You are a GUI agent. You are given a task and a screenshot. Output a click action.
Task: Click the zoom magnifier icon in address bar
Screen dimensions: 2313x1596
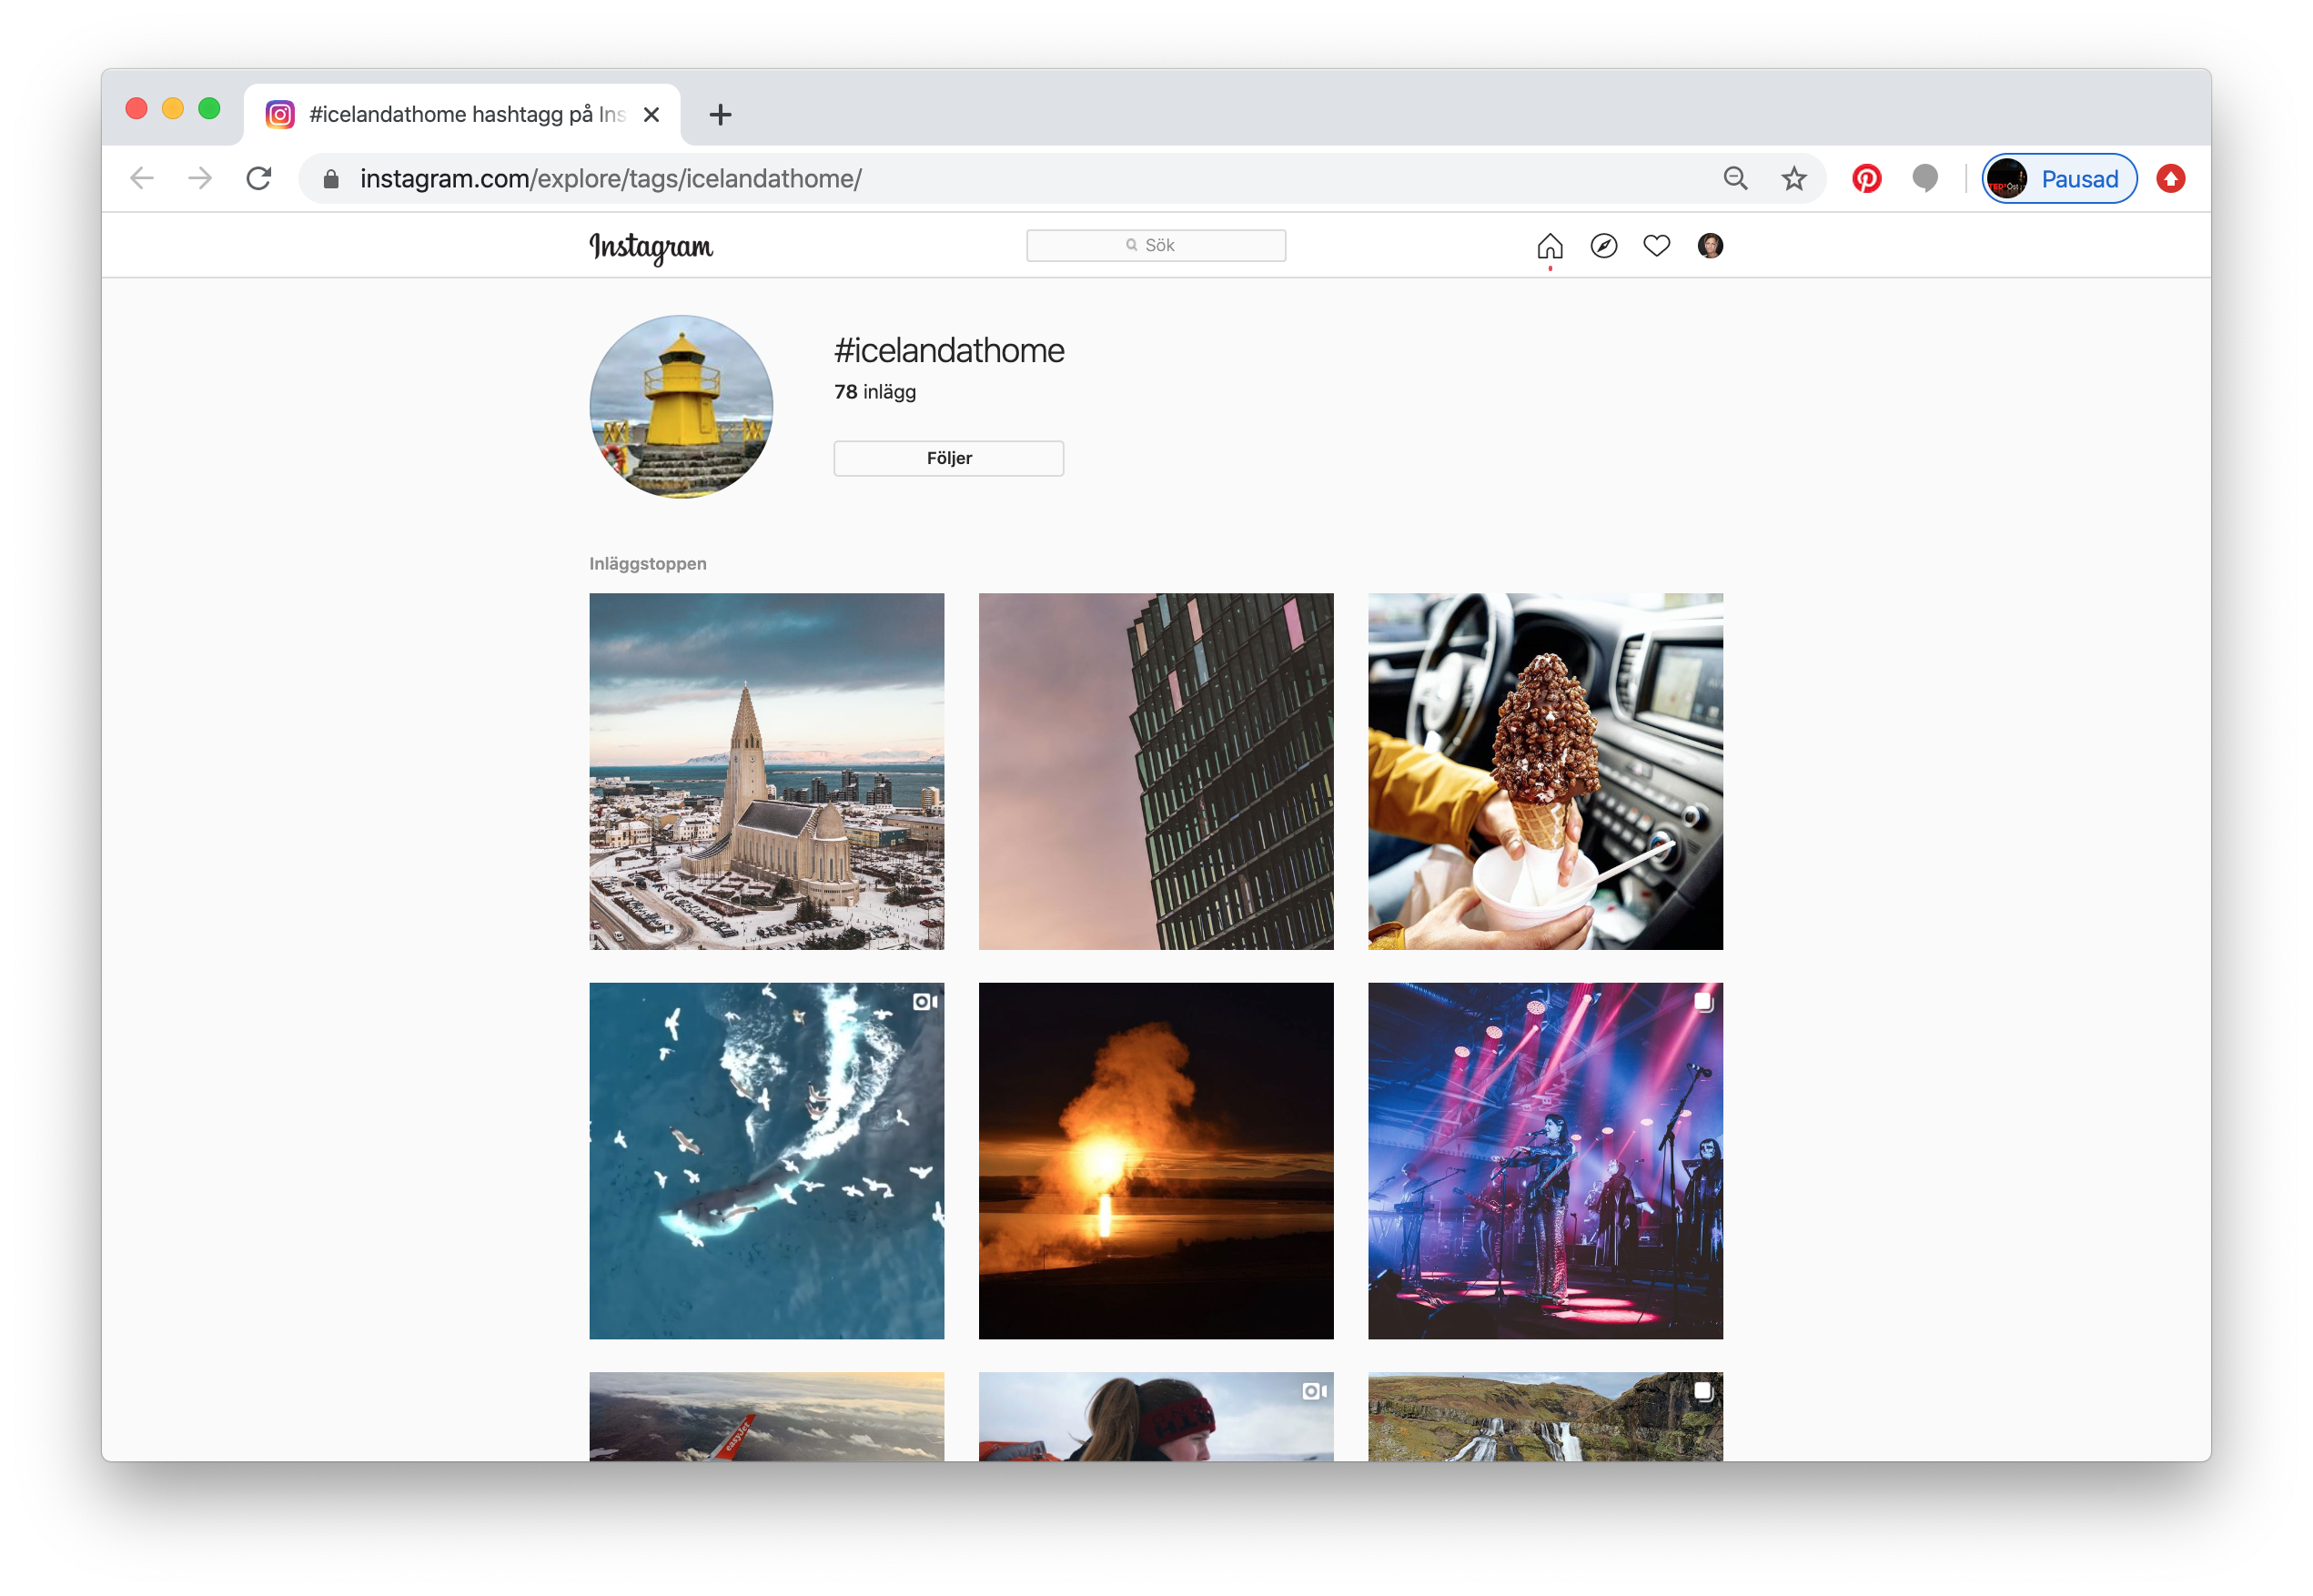(x=1735, y=178)
